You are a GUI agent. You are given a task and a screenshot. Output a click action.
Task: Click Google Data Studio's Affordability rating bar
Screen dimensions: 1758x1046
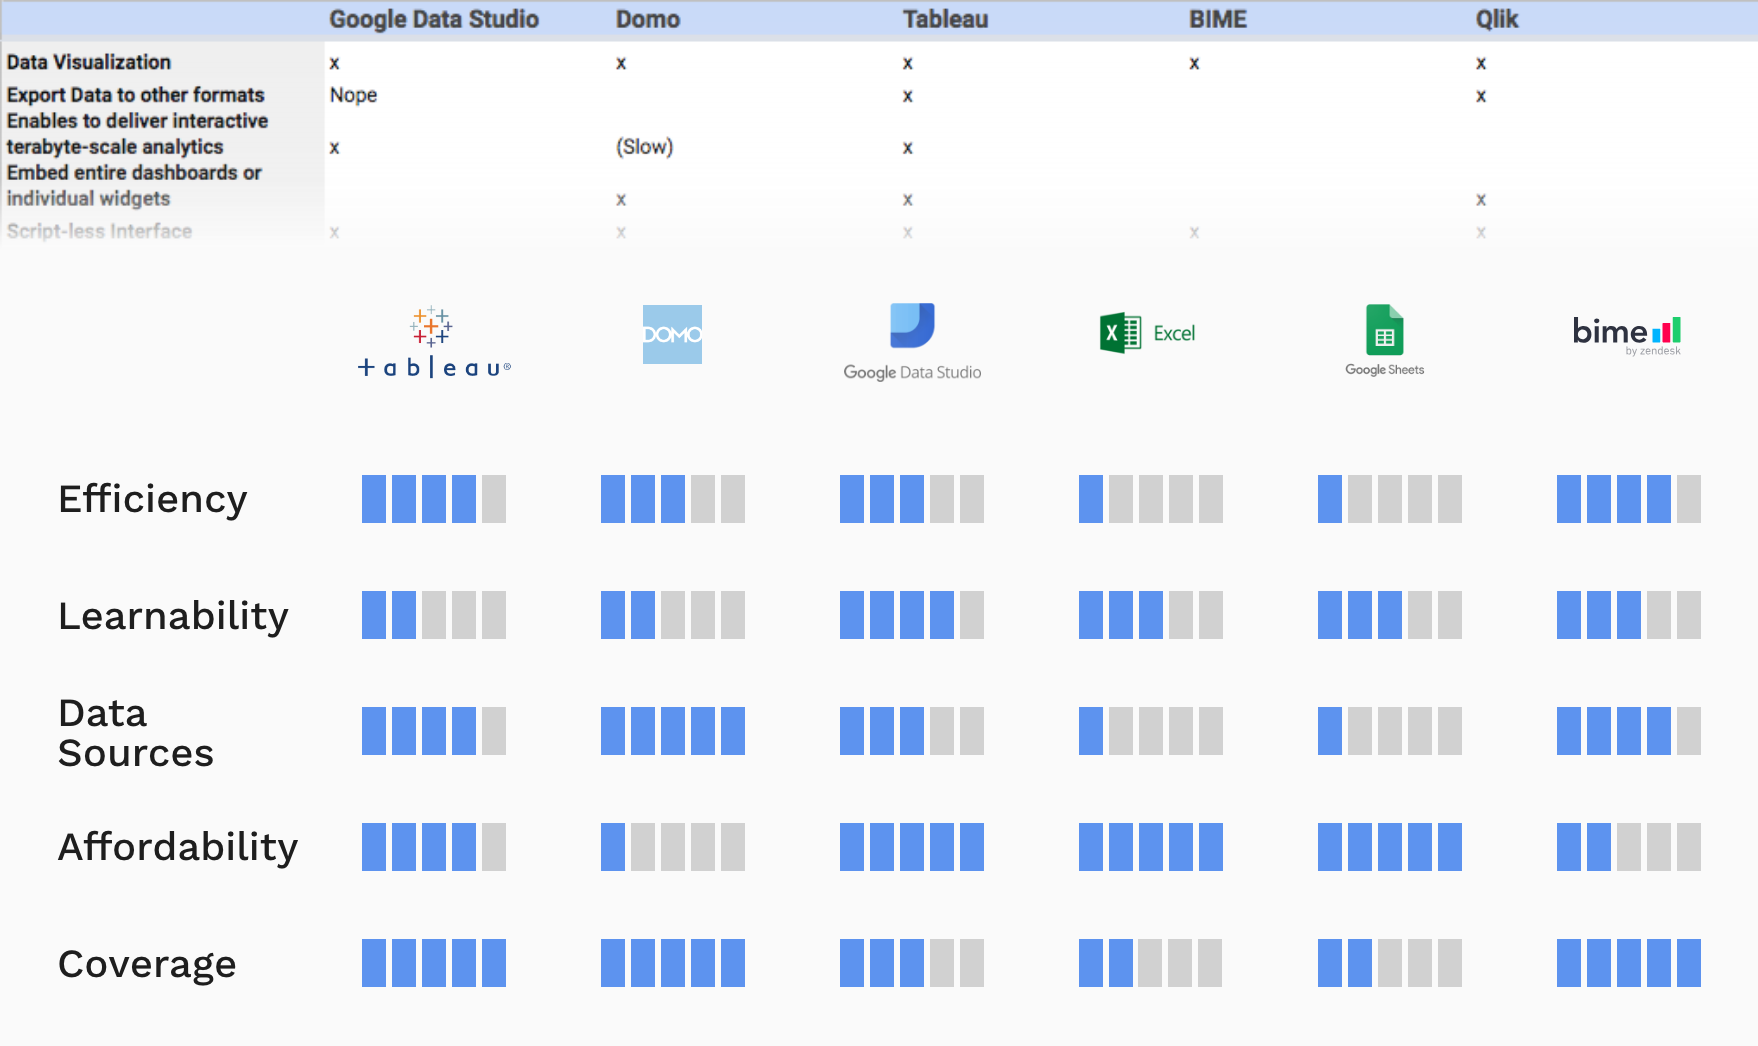tap(912, 847)
